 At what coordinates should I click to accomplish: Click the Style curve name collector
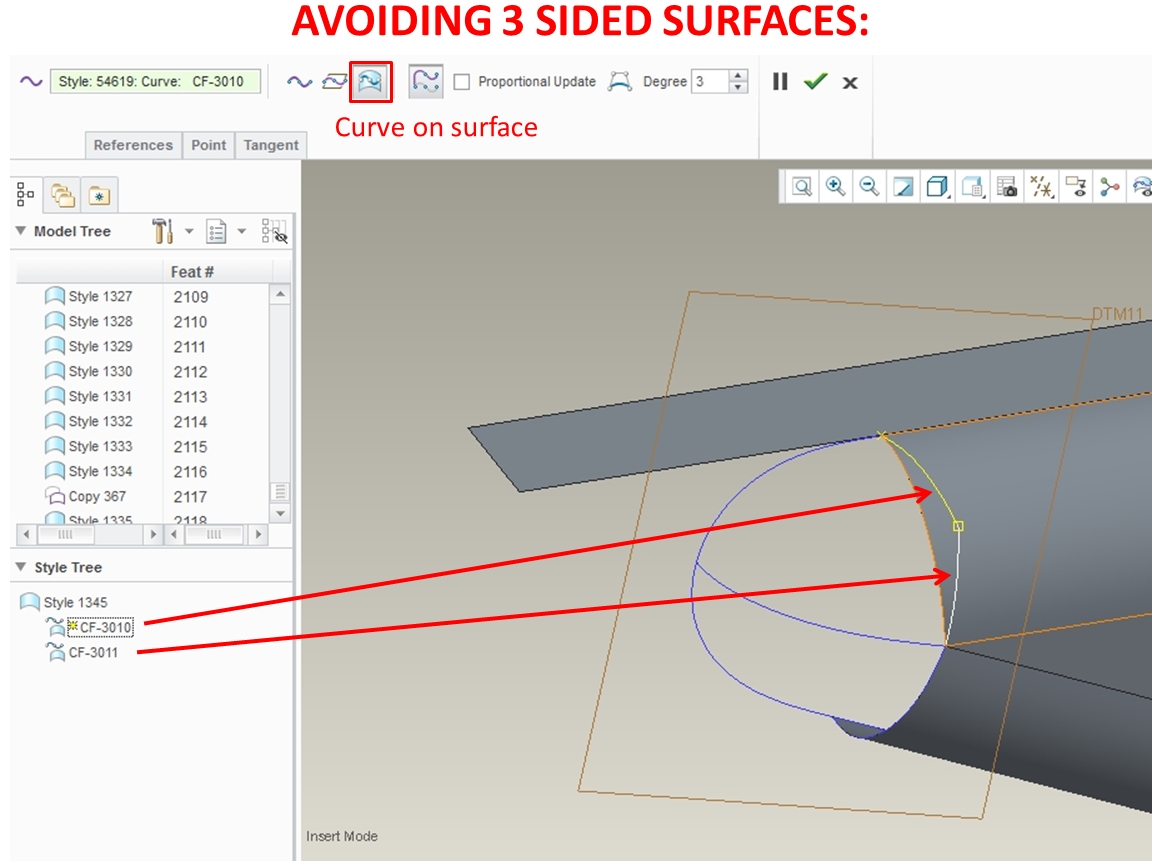click(155, 81)
